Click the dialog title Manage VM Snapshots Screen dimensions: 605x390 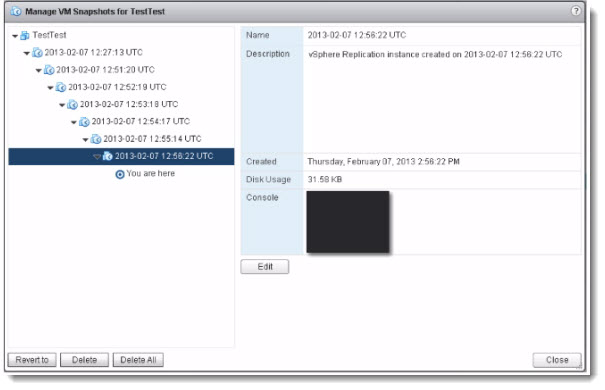tap(95, 12)
